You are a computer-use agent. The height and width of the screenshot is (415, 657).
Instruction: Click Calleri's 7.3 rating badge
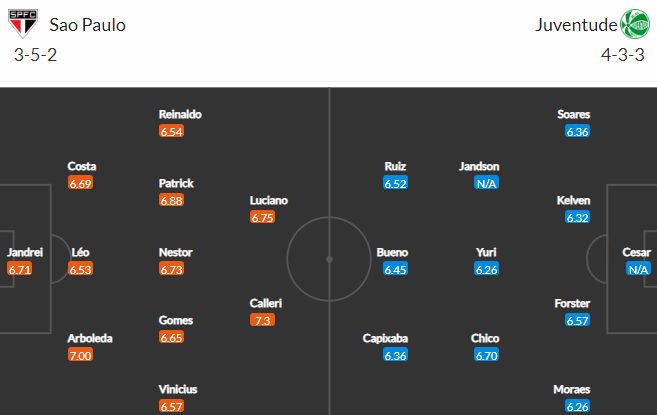pyautogui.click(x=262, y=320)
